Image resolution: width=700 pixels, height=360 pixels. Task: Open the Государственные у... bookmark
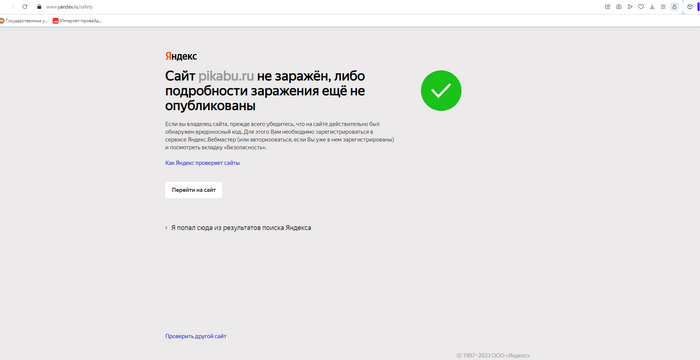(x=25, y=21)
